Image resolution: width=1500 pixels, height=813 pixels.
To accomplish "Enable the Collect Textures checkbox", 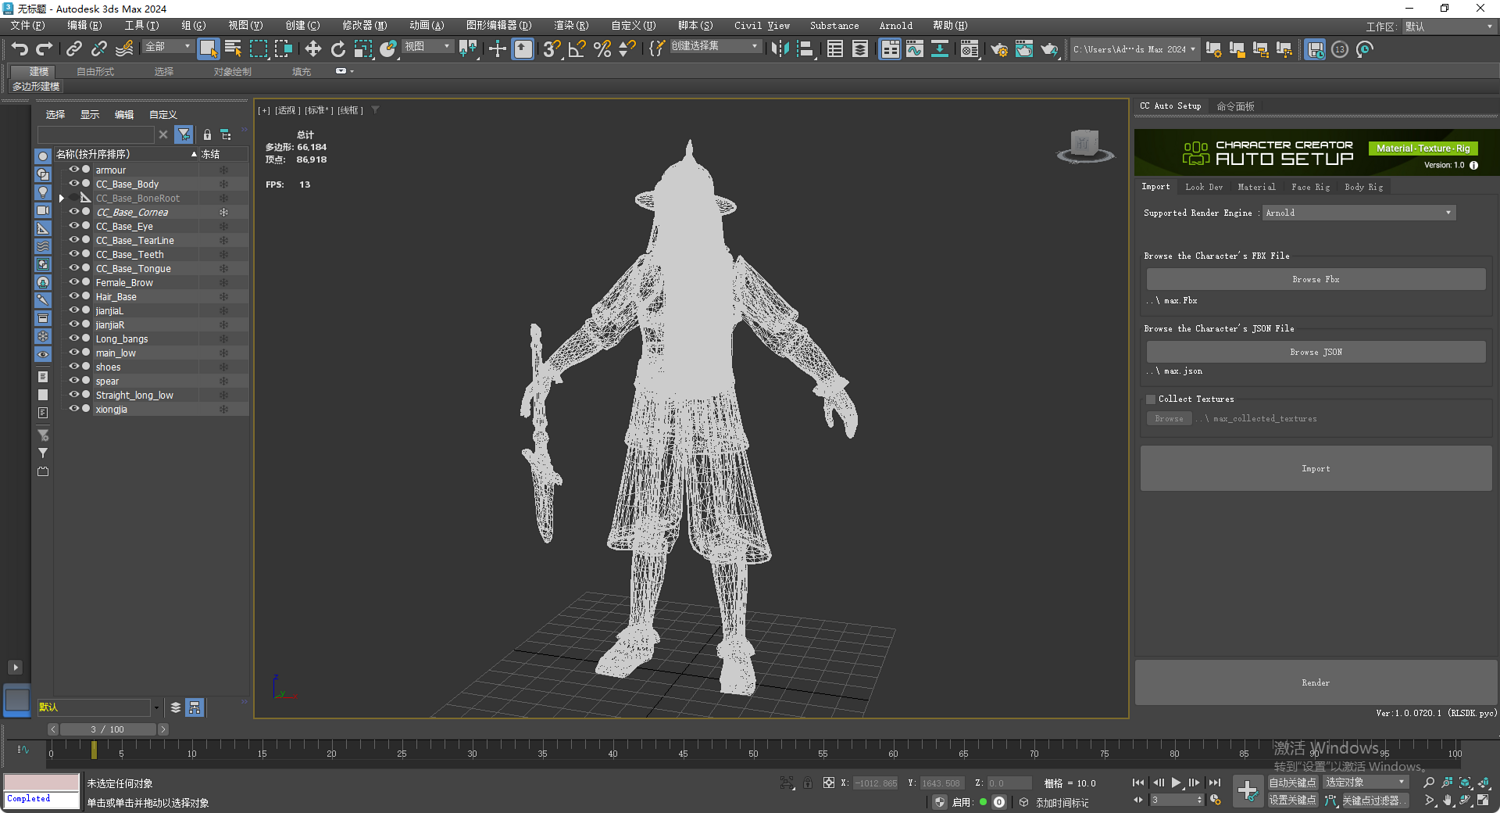I will coord(1151,399).
